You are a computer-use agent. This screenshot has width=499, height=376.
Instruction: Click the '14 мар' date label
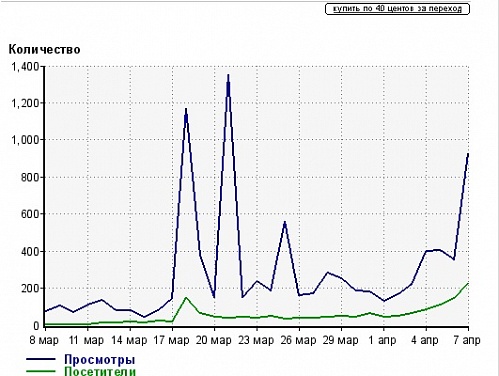(x=129, y=340)
